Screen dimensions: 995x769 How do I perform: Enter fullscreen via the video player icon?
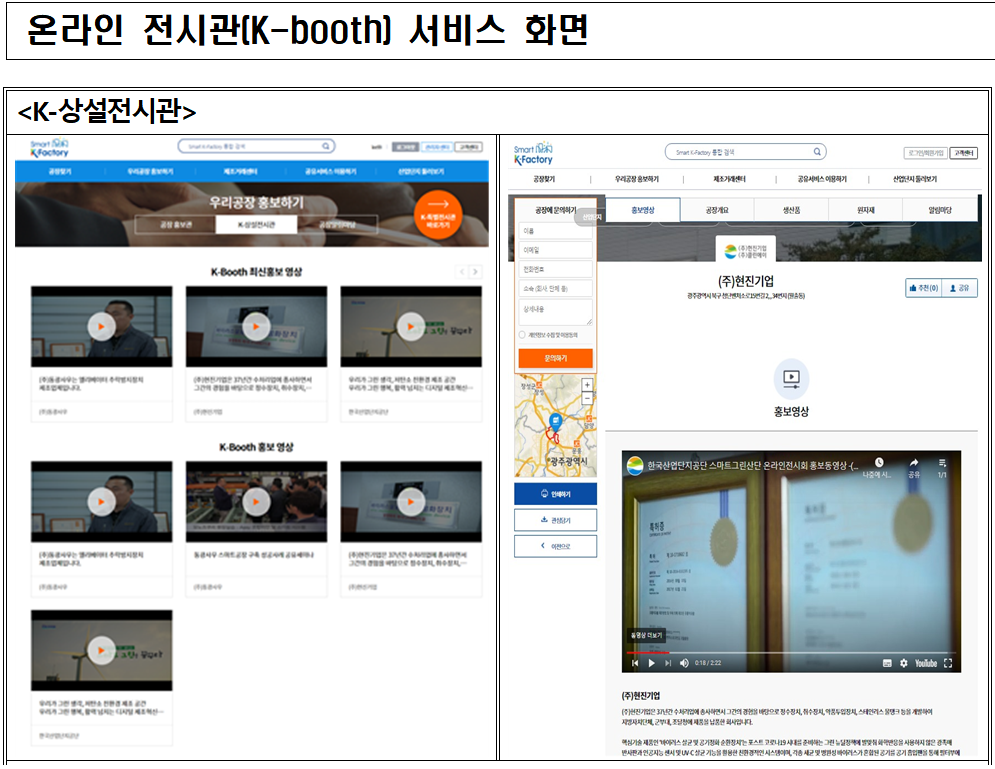coord(950,663)
